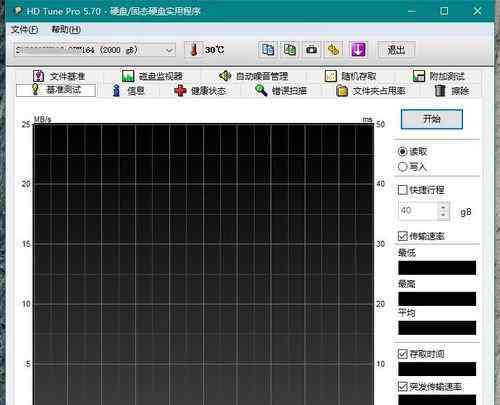
Task: Click the copy screenshot to clipboard icon
Action: (x=290, y=50)
